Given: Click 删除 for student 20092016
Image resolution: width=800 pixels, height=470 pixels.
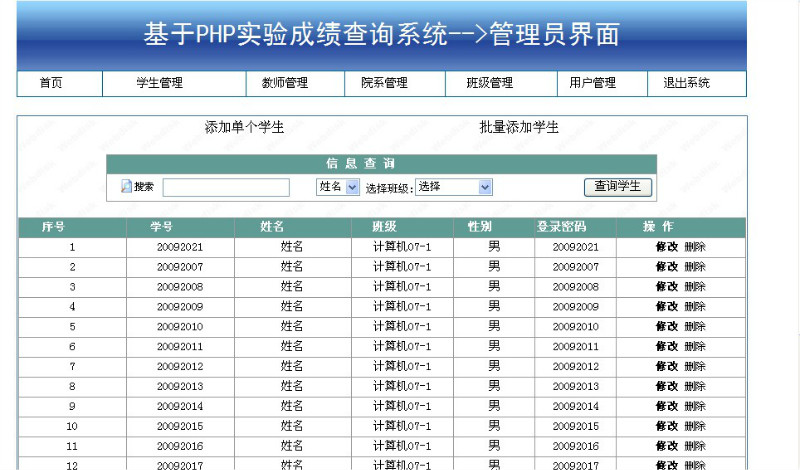Looking at the screenshot, I should click(x=695, y=446).
